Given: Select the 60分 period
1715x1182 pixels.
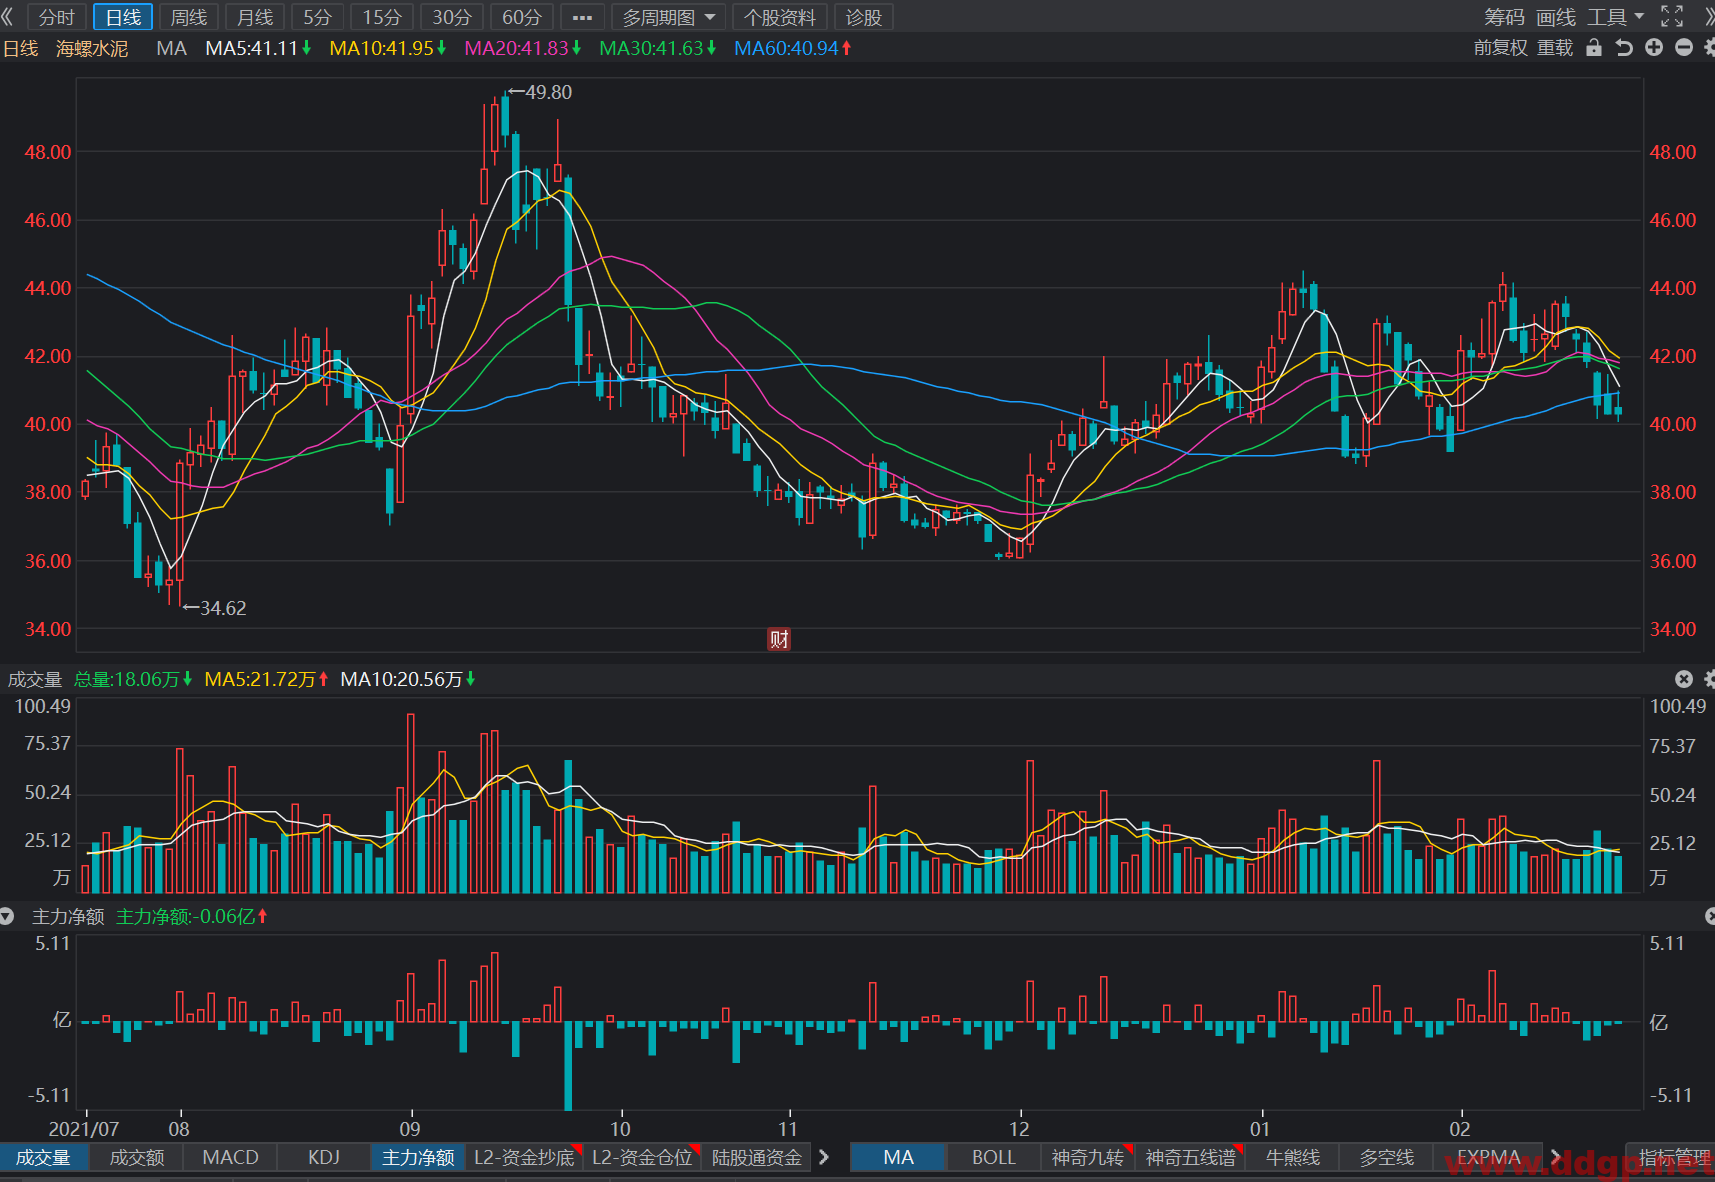Looking at the screenshot, I should (522, 17).
